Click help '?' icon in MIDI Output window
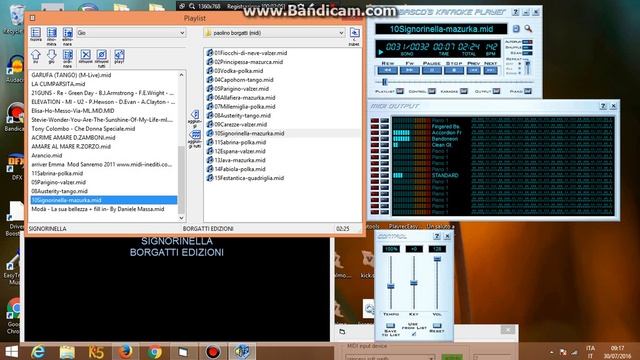The width and height of the screenshot is (640, 360). (603, 106)
